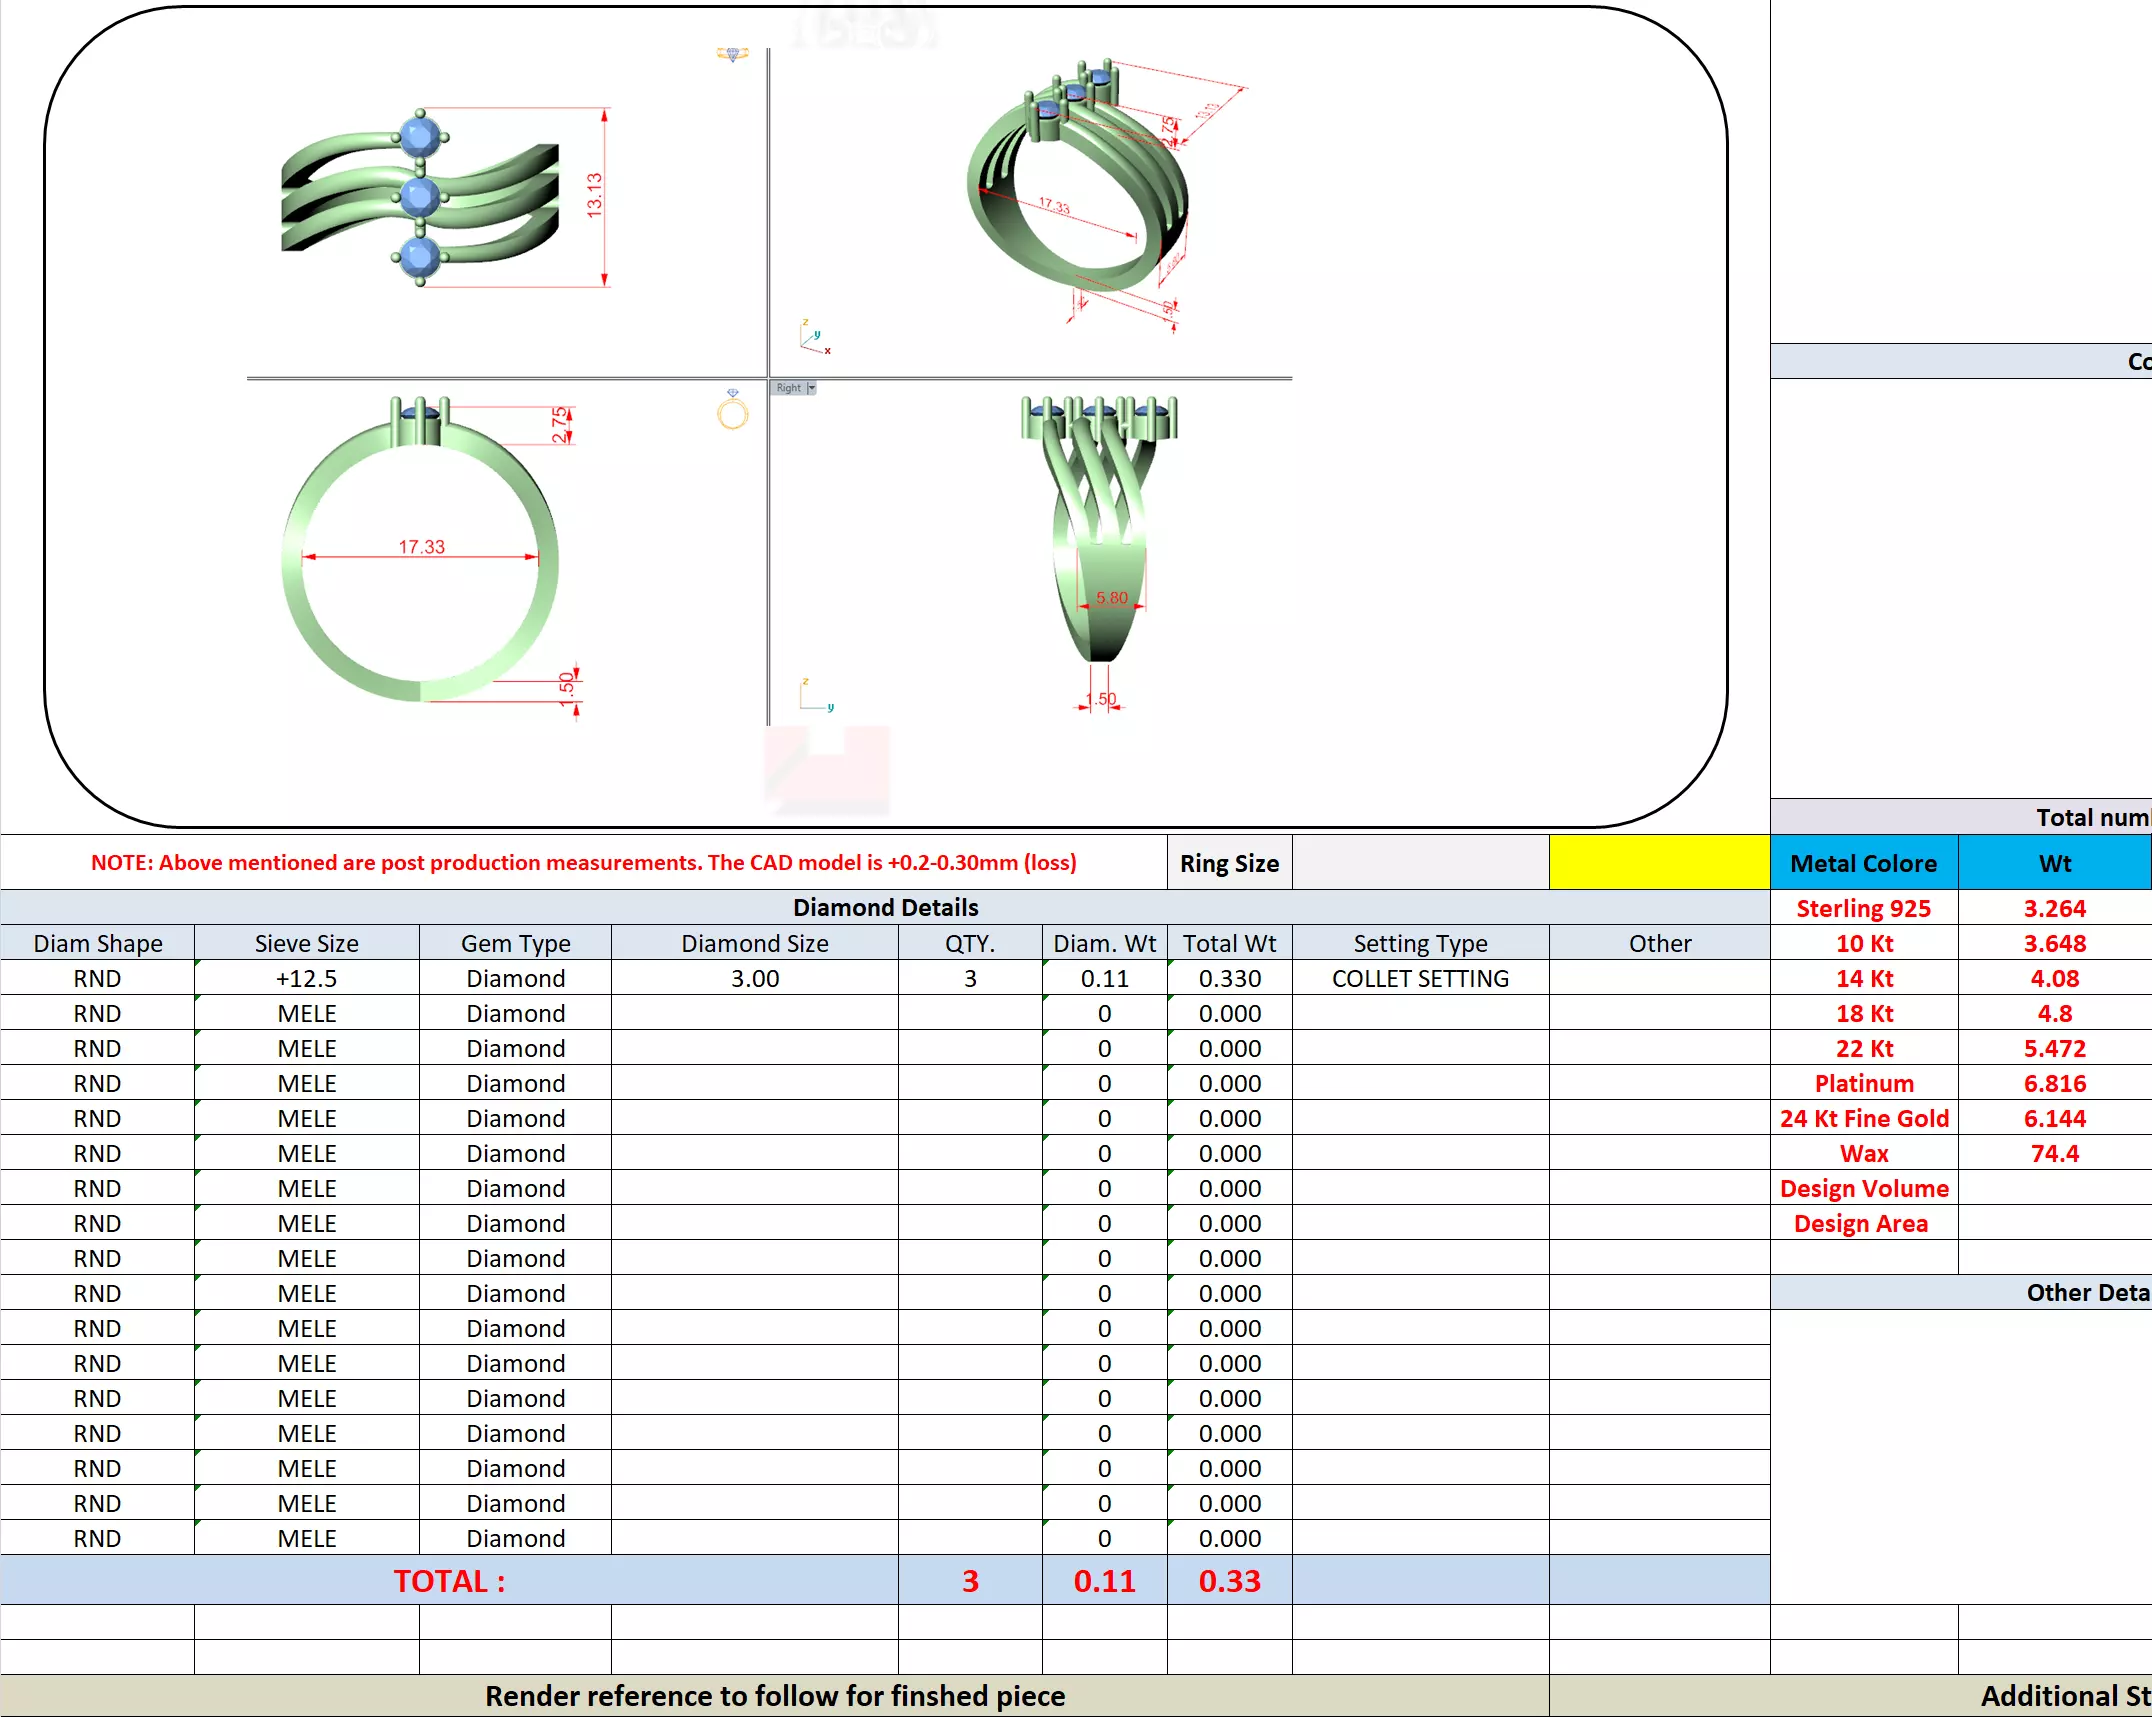This screenshot has width=2152, height=1717.
Task: Click the Right viewport label tab
Action: pos(788,388)
